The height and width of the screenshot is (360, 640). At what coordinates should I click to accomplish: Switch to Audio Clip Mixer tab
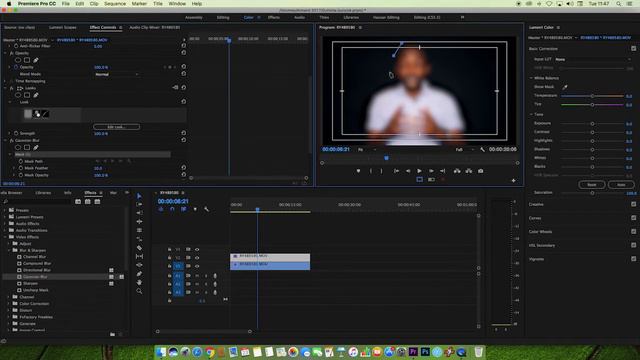[x=155, y=27]
